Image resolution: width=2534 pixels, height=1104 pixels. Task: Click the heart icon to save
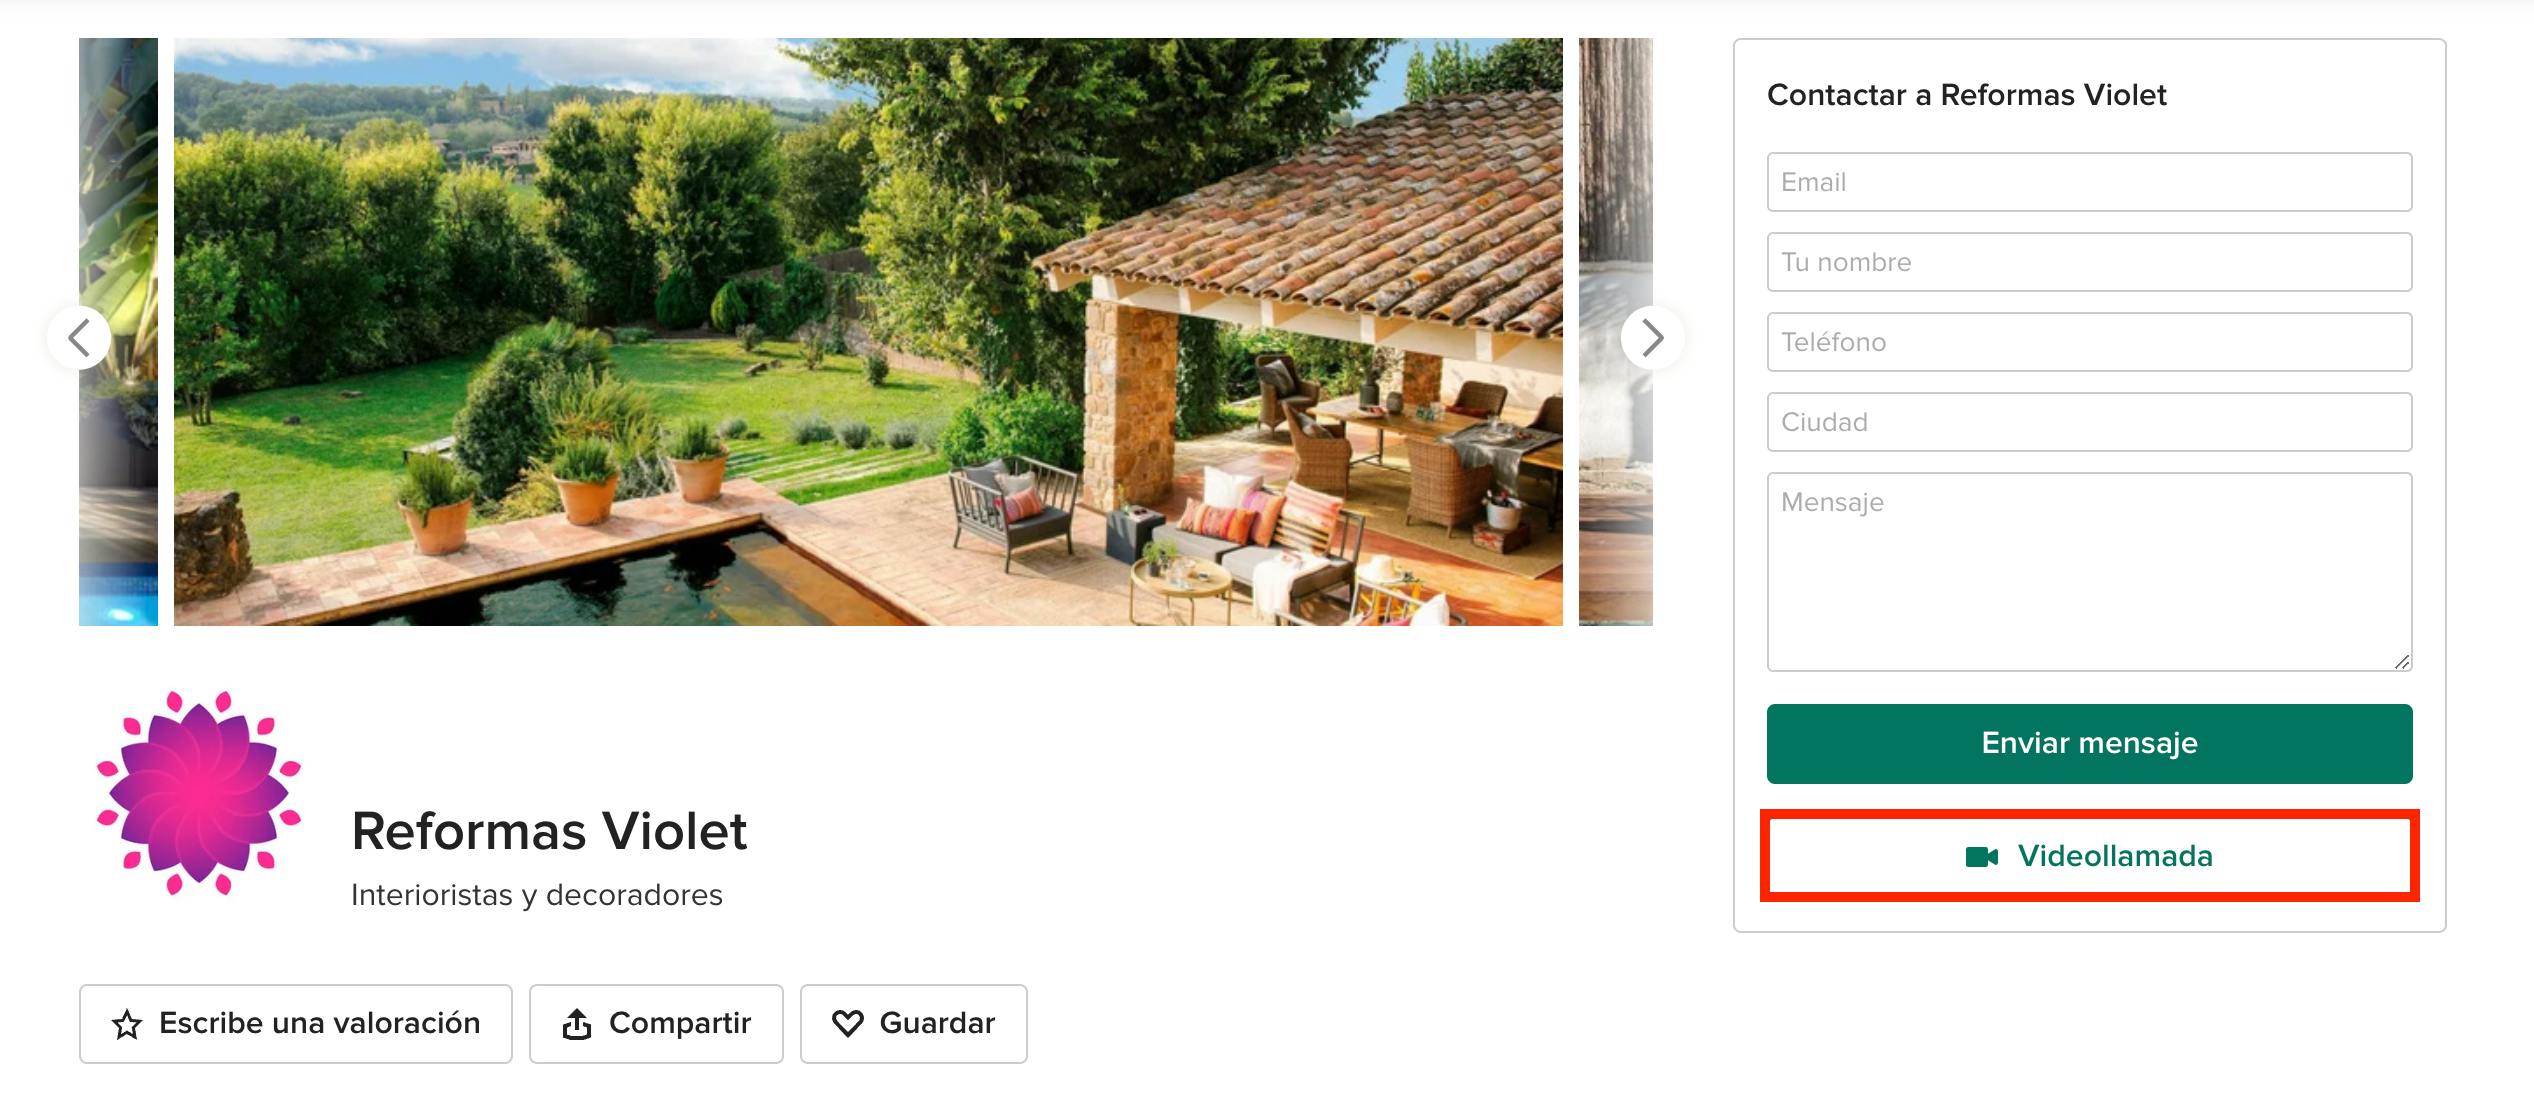(x=848, y=1023)
